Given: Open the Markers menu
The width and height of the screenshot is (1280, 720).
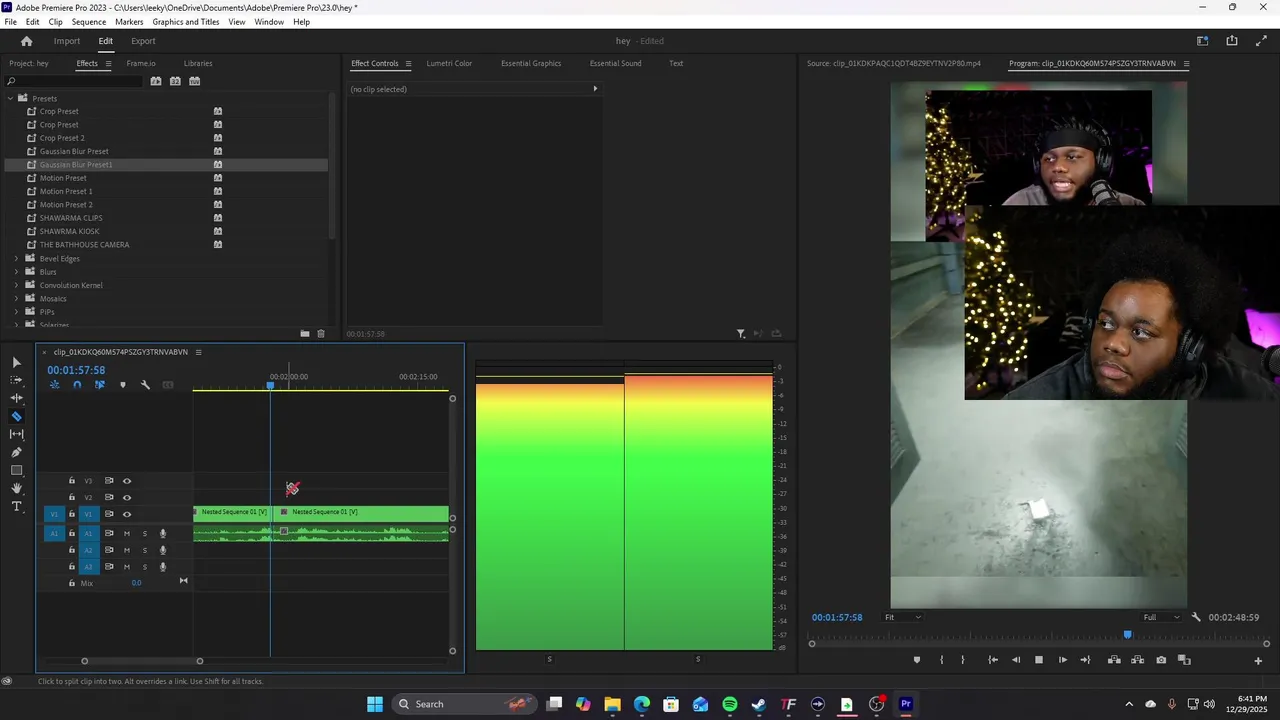Looking at the screenshot, I should click(x=129, y=22).
